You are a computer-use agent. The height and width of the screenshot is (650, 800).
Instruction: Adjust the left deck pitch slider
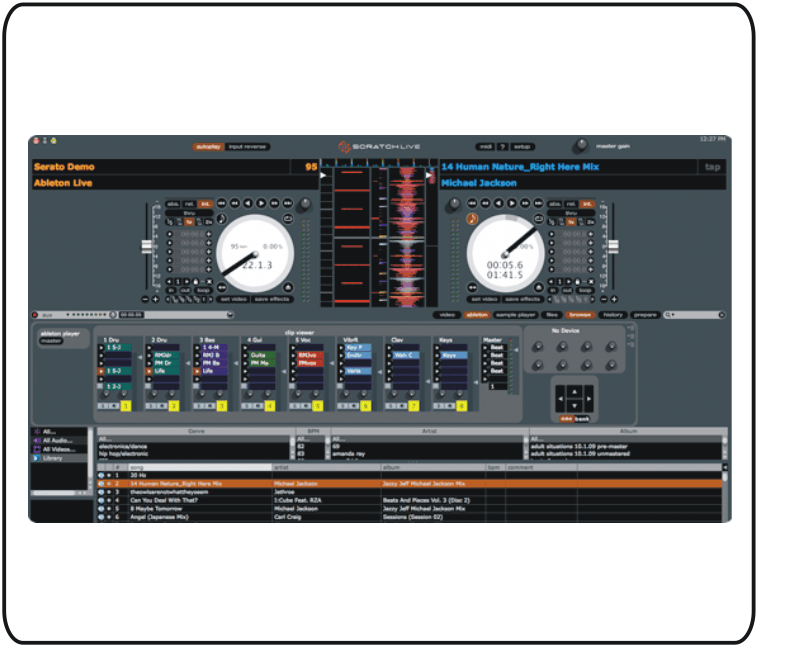(x=145, y=247)
